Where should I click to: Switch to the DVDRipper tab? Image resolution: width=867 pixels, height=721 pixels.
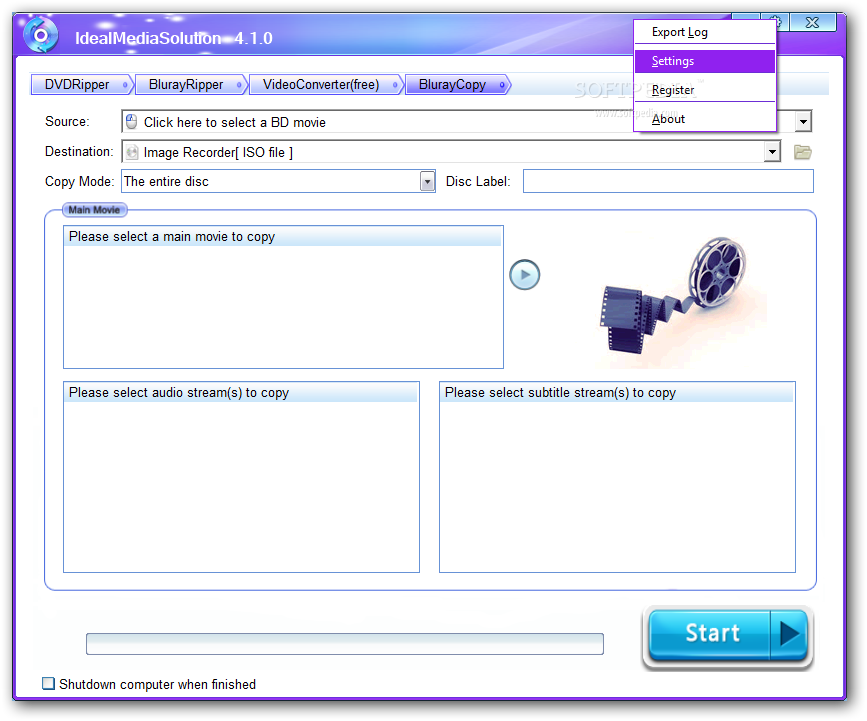pos(82,85)
